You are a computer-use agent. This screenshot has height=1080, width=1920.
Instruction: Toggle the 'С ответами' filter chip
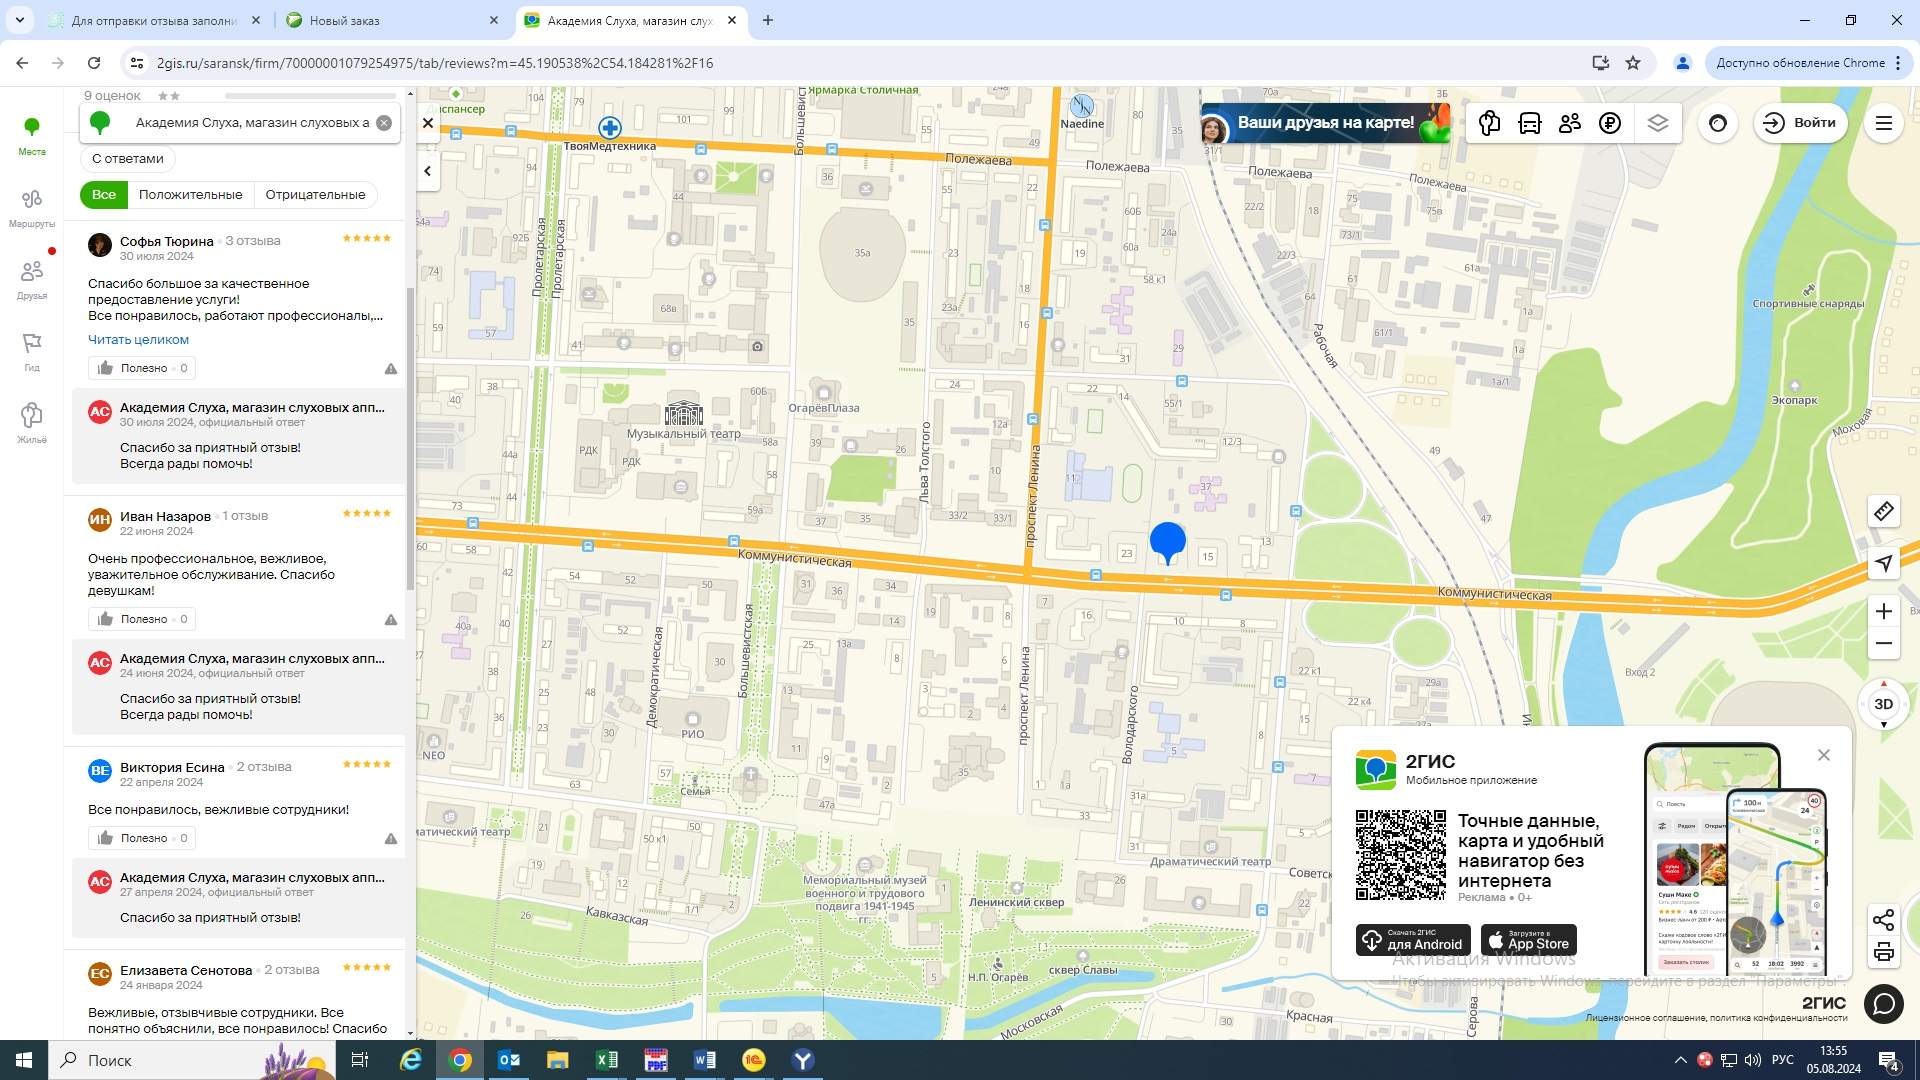(x=127, y=159)
